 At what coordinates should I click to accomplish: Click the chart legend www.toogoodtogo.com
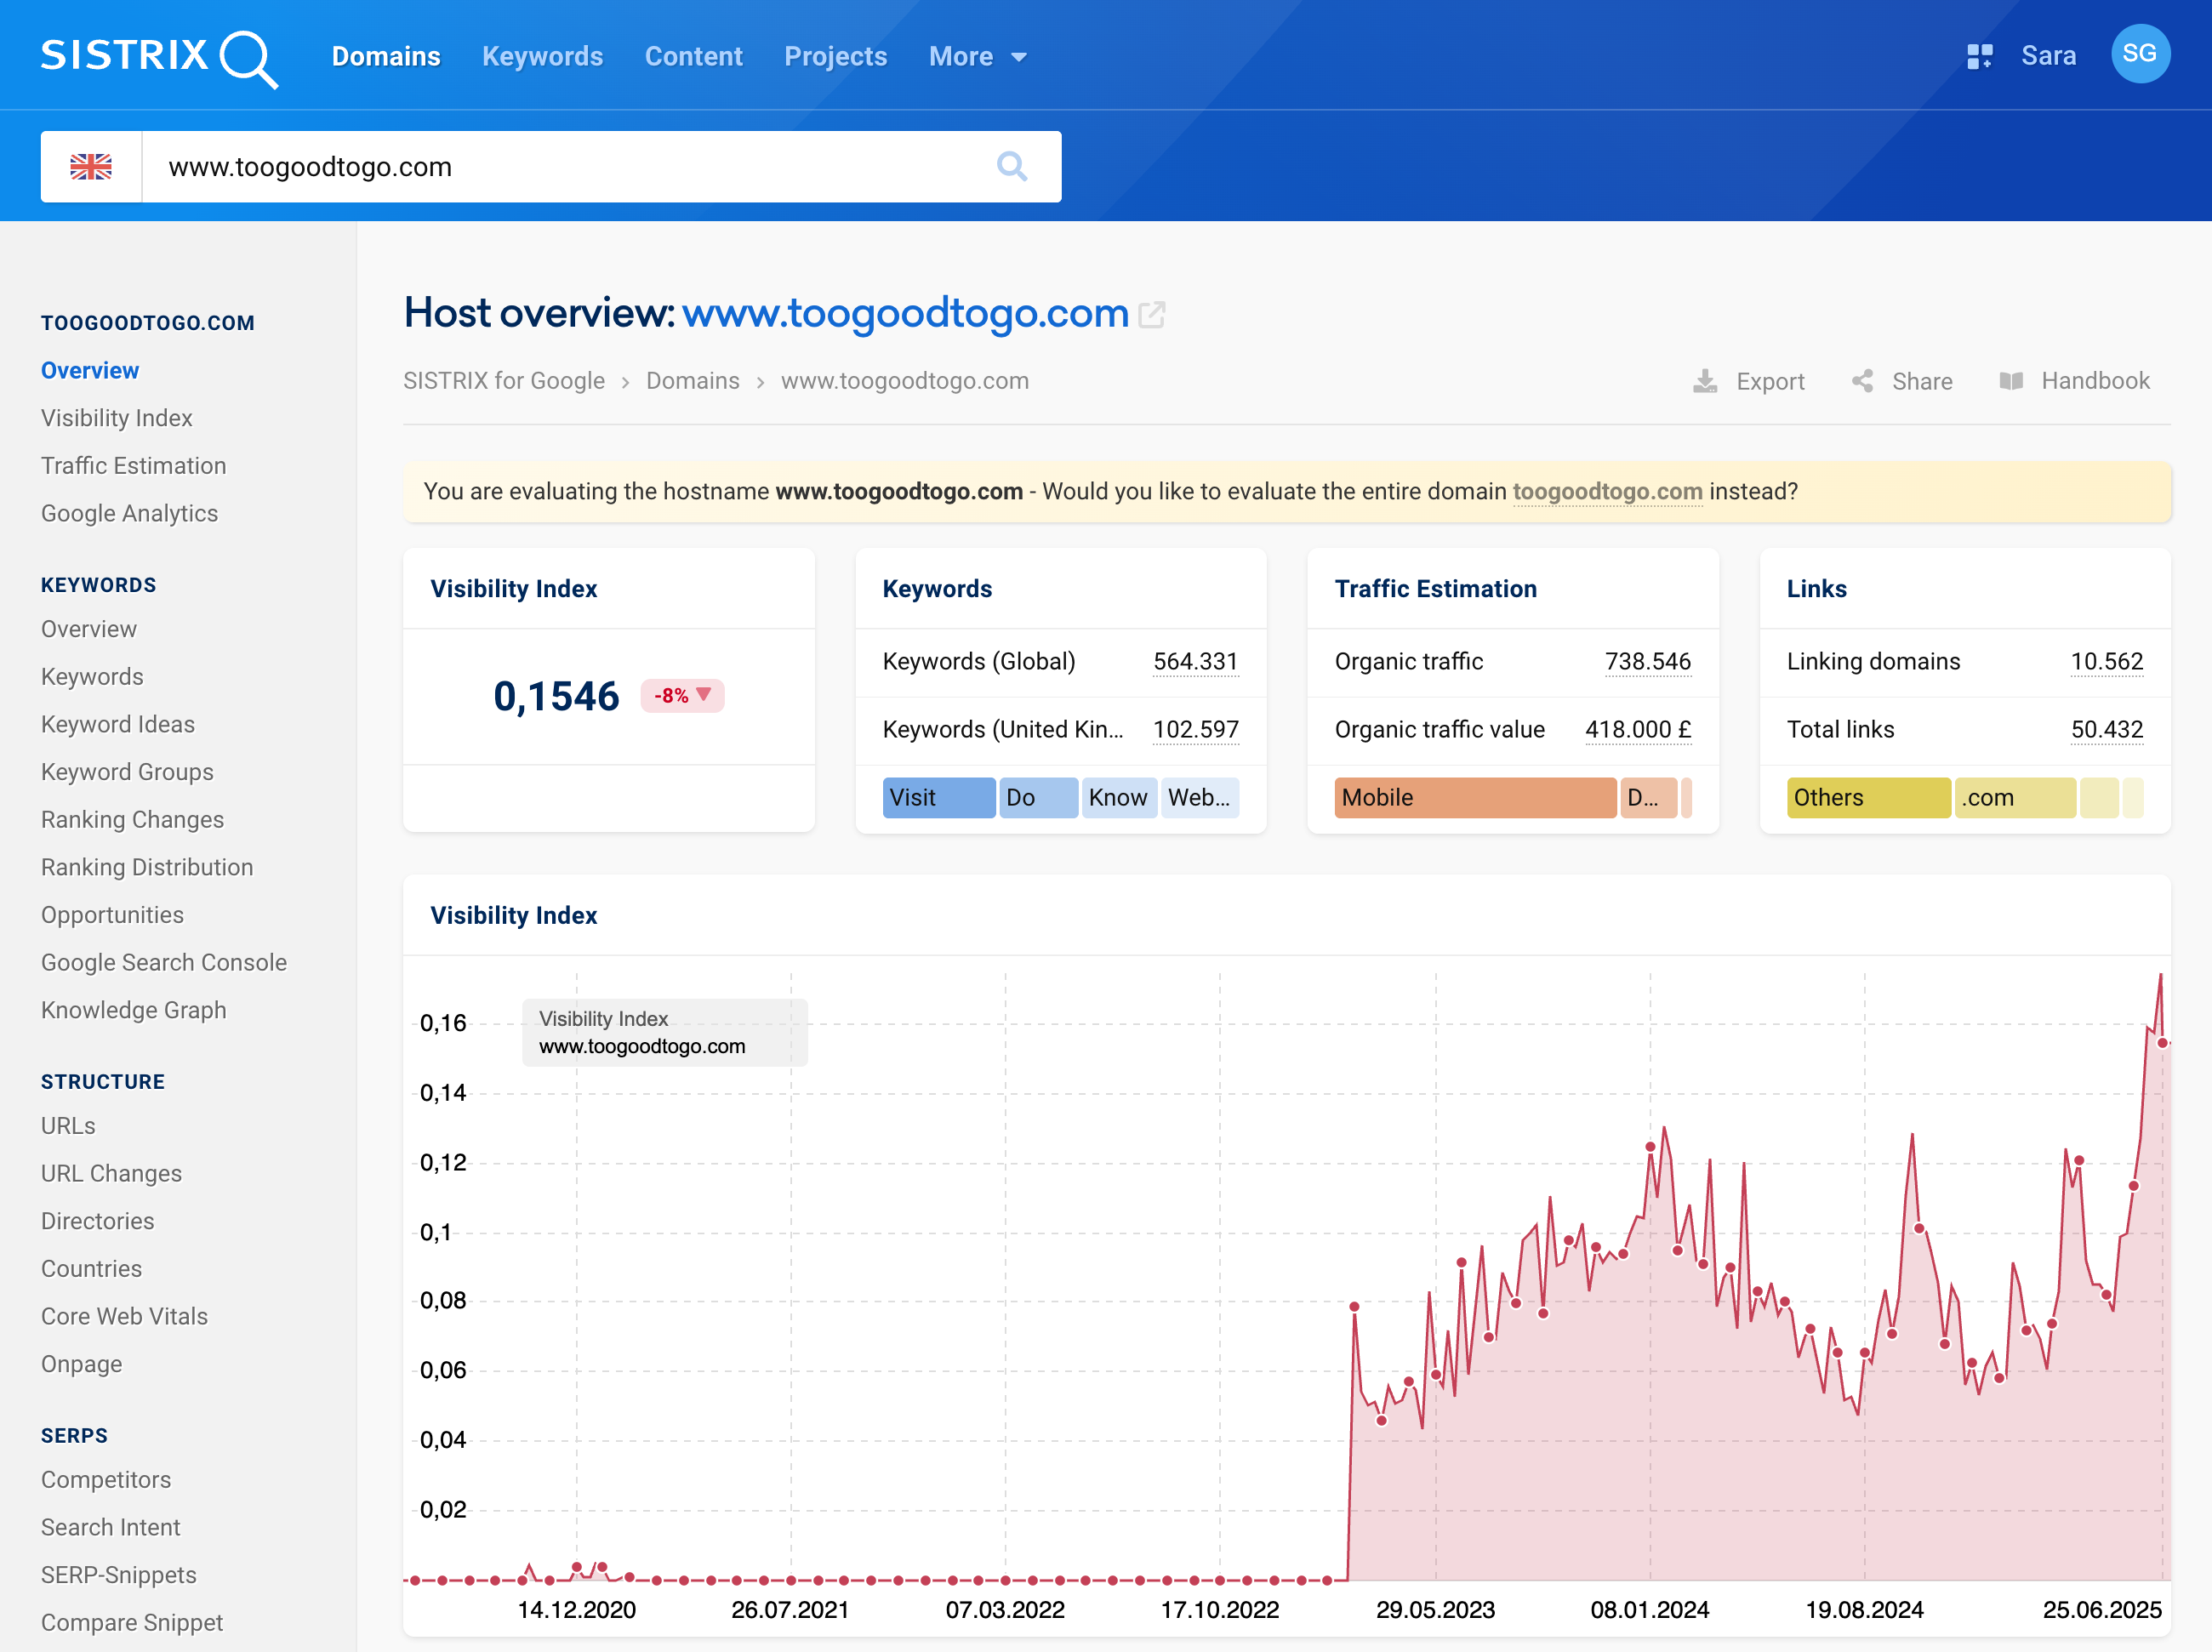[x=642, y=1046]
